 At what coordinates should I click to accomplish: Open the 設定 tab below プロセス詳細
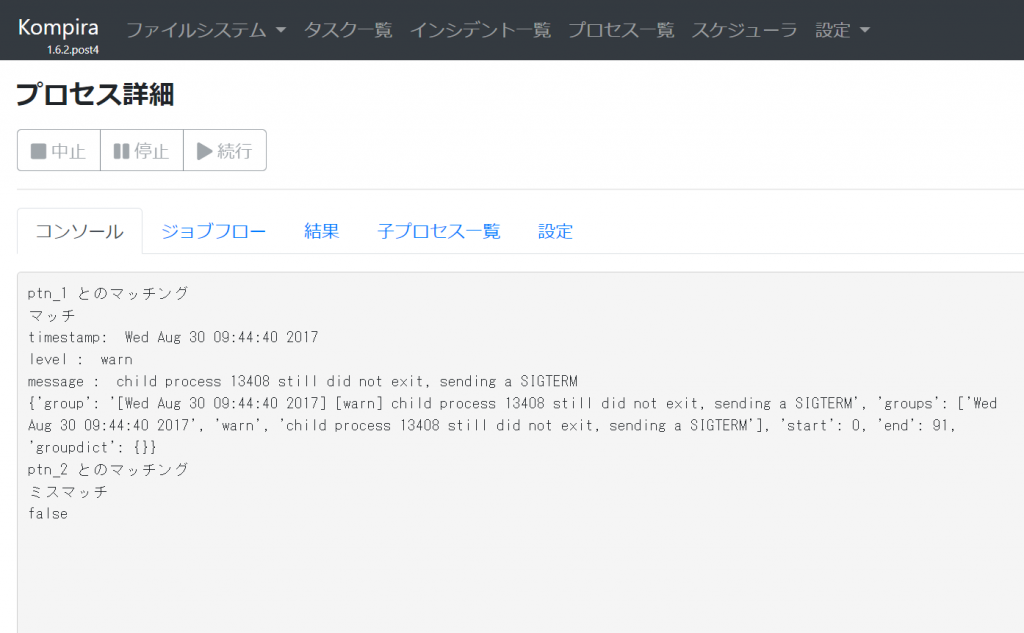tap(555, 230)
